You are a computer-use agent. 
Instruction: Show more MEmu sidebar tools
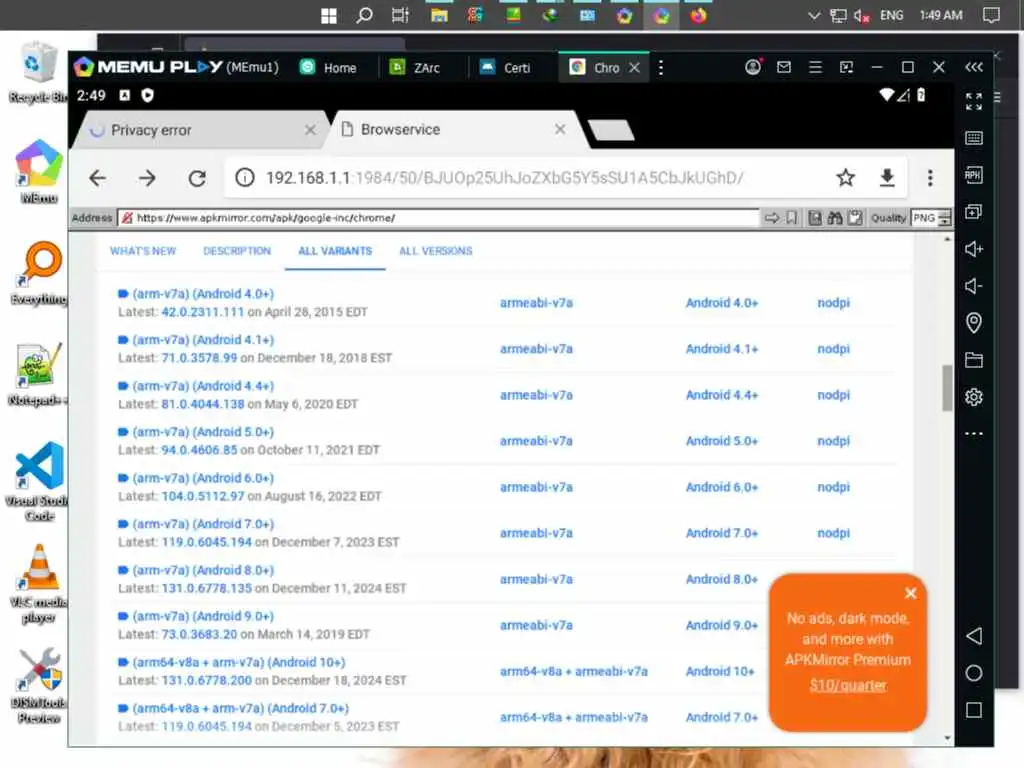974,434
